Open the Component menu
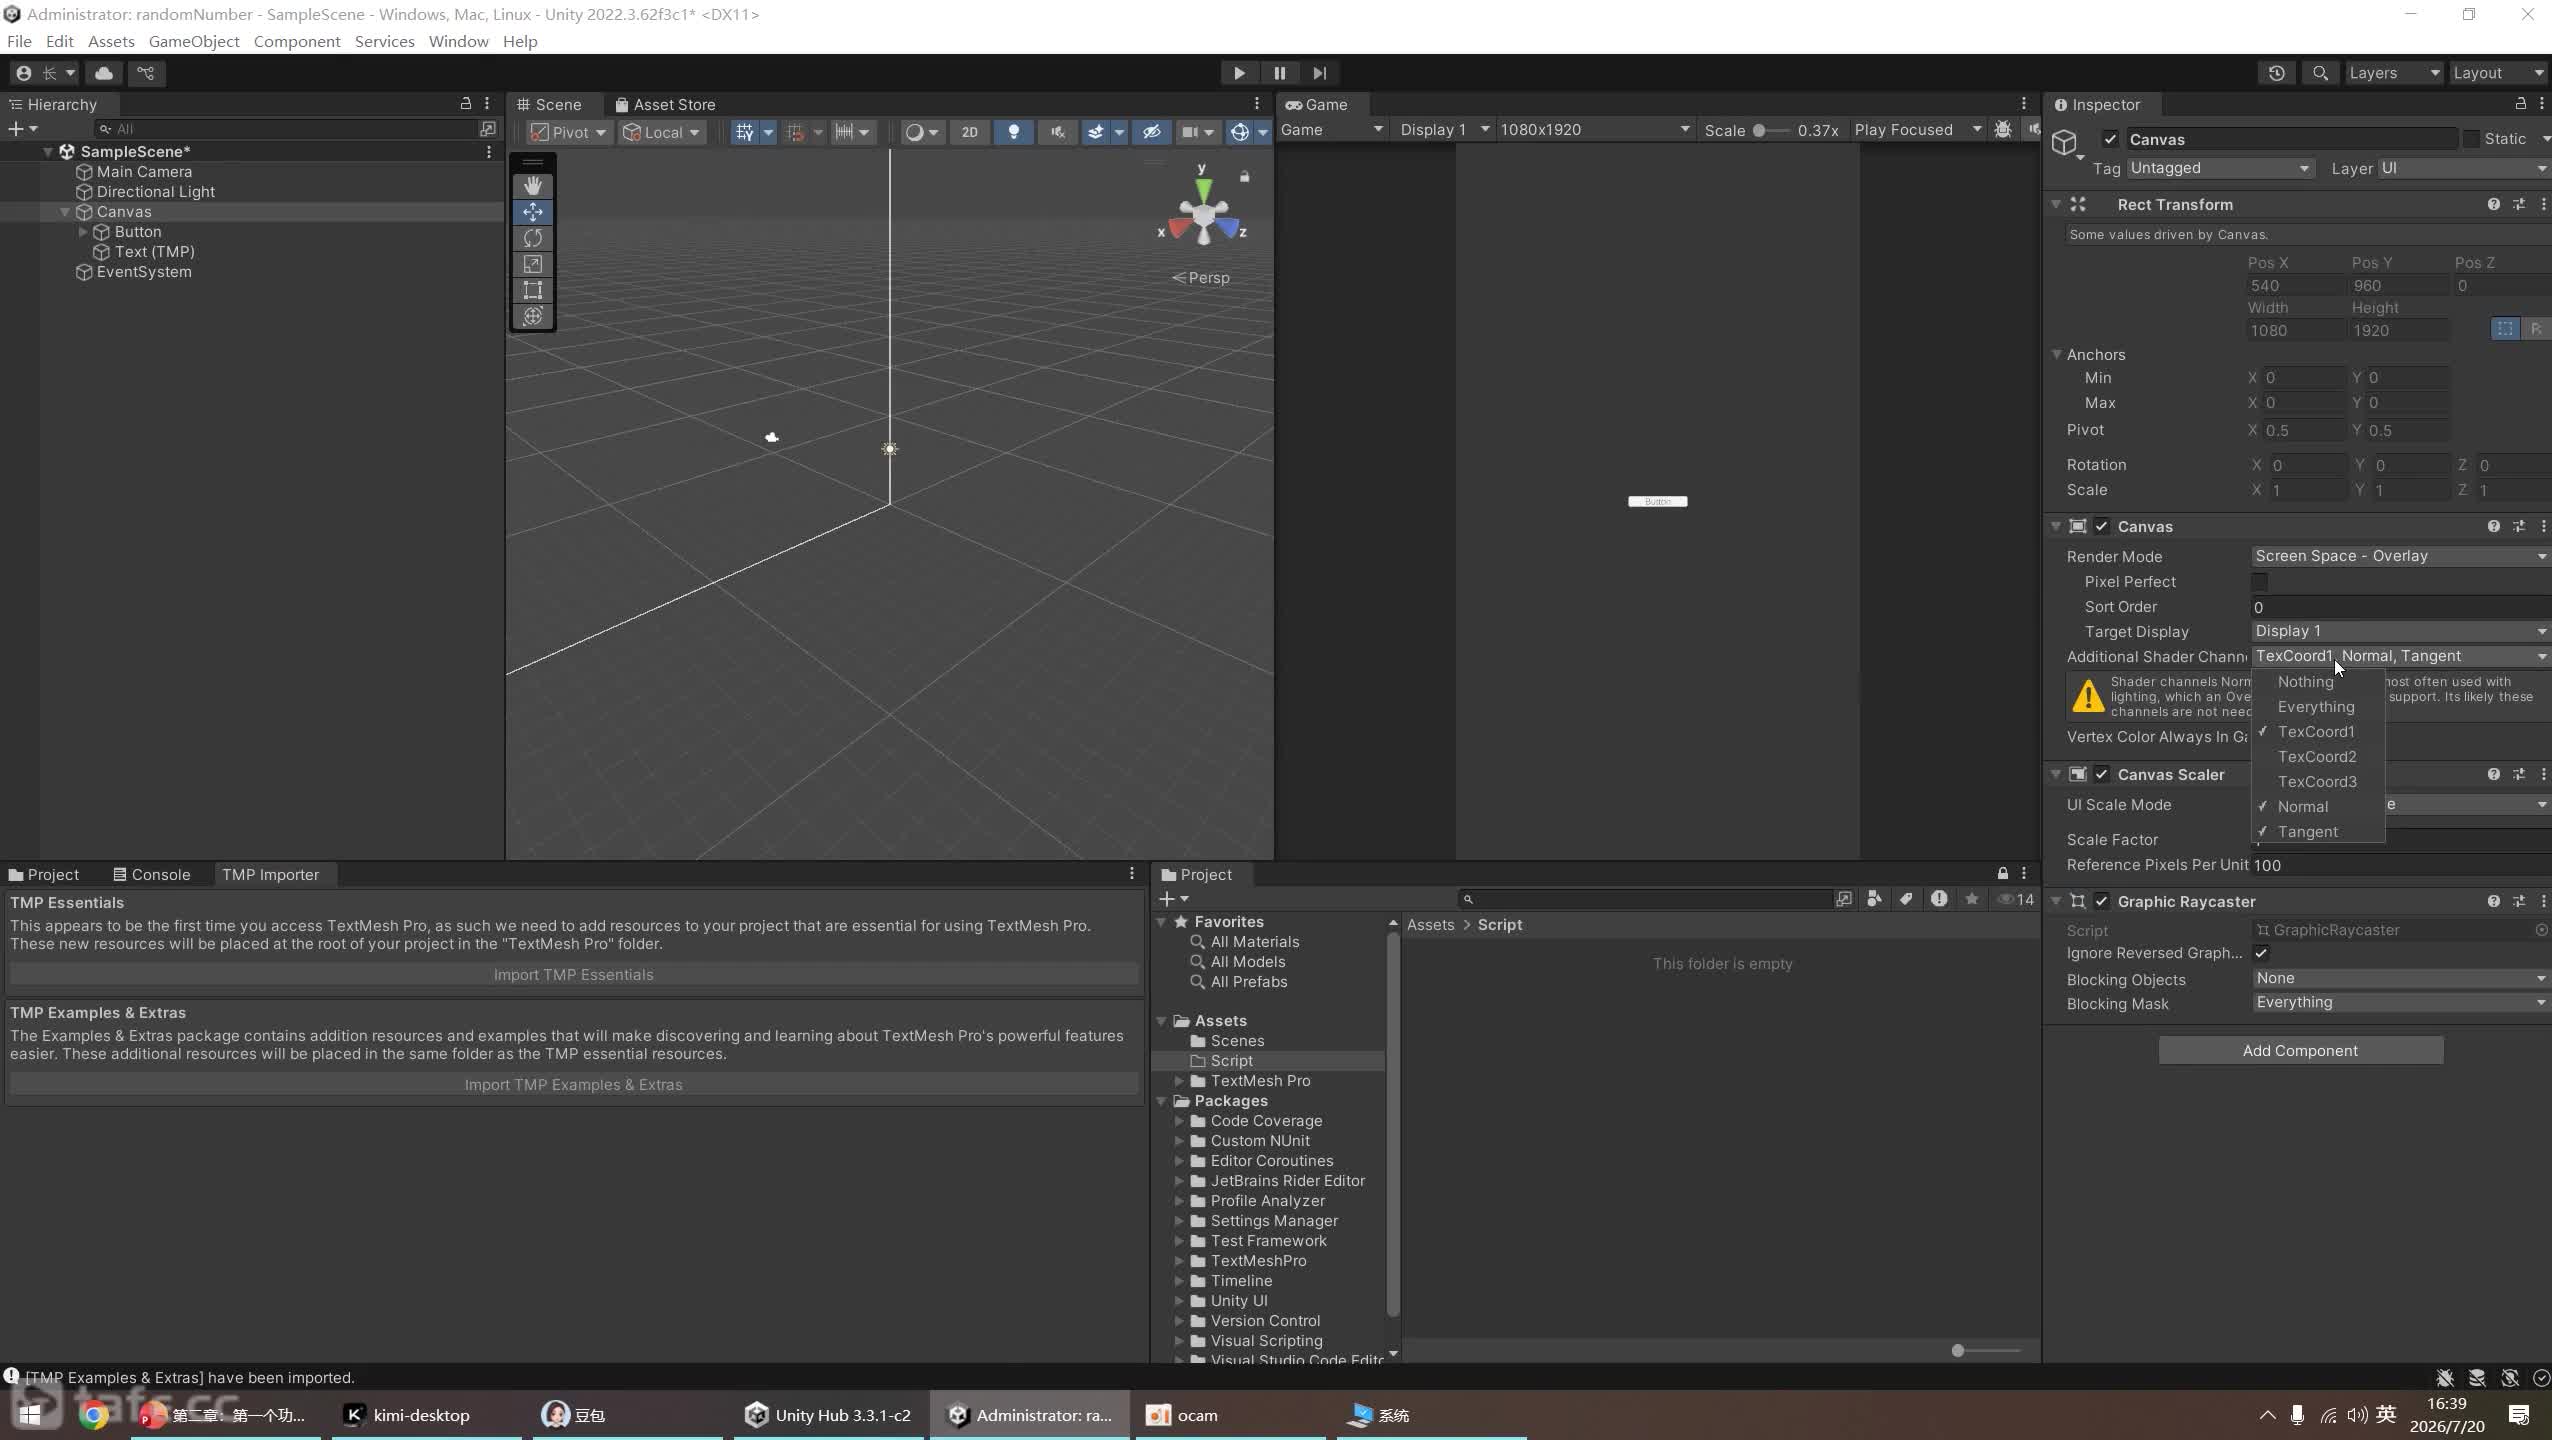Image resolution: width=2552 pixels, height=1440 pixels. pos(297,41)
